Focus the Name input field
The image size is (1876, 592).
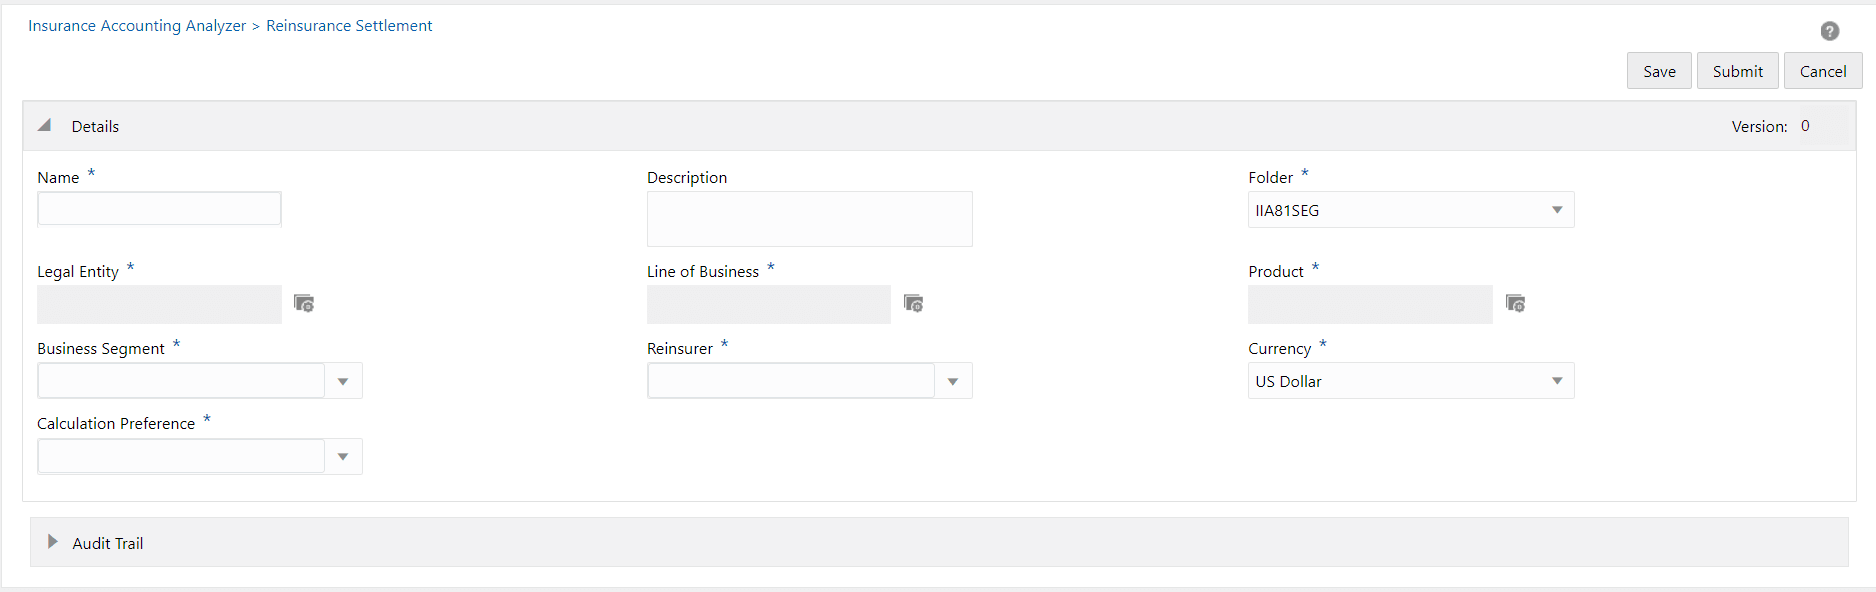(x=159, y=208)
